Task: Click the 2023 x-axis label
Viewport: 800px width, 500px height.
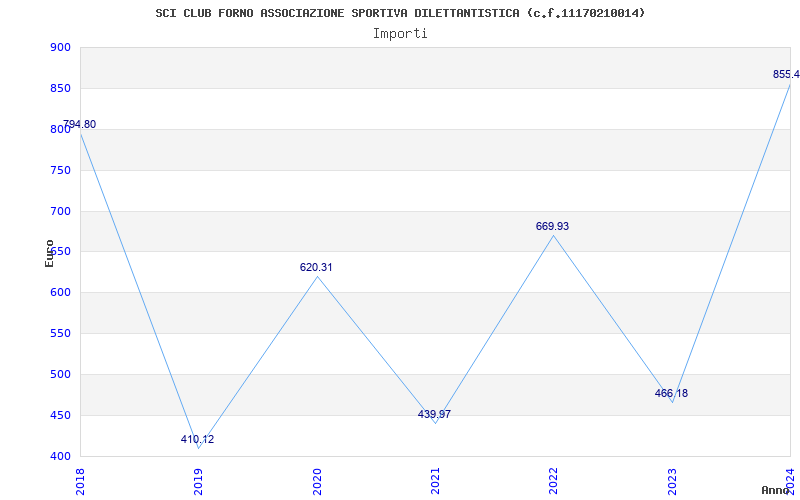Action: tap(672, 482)
